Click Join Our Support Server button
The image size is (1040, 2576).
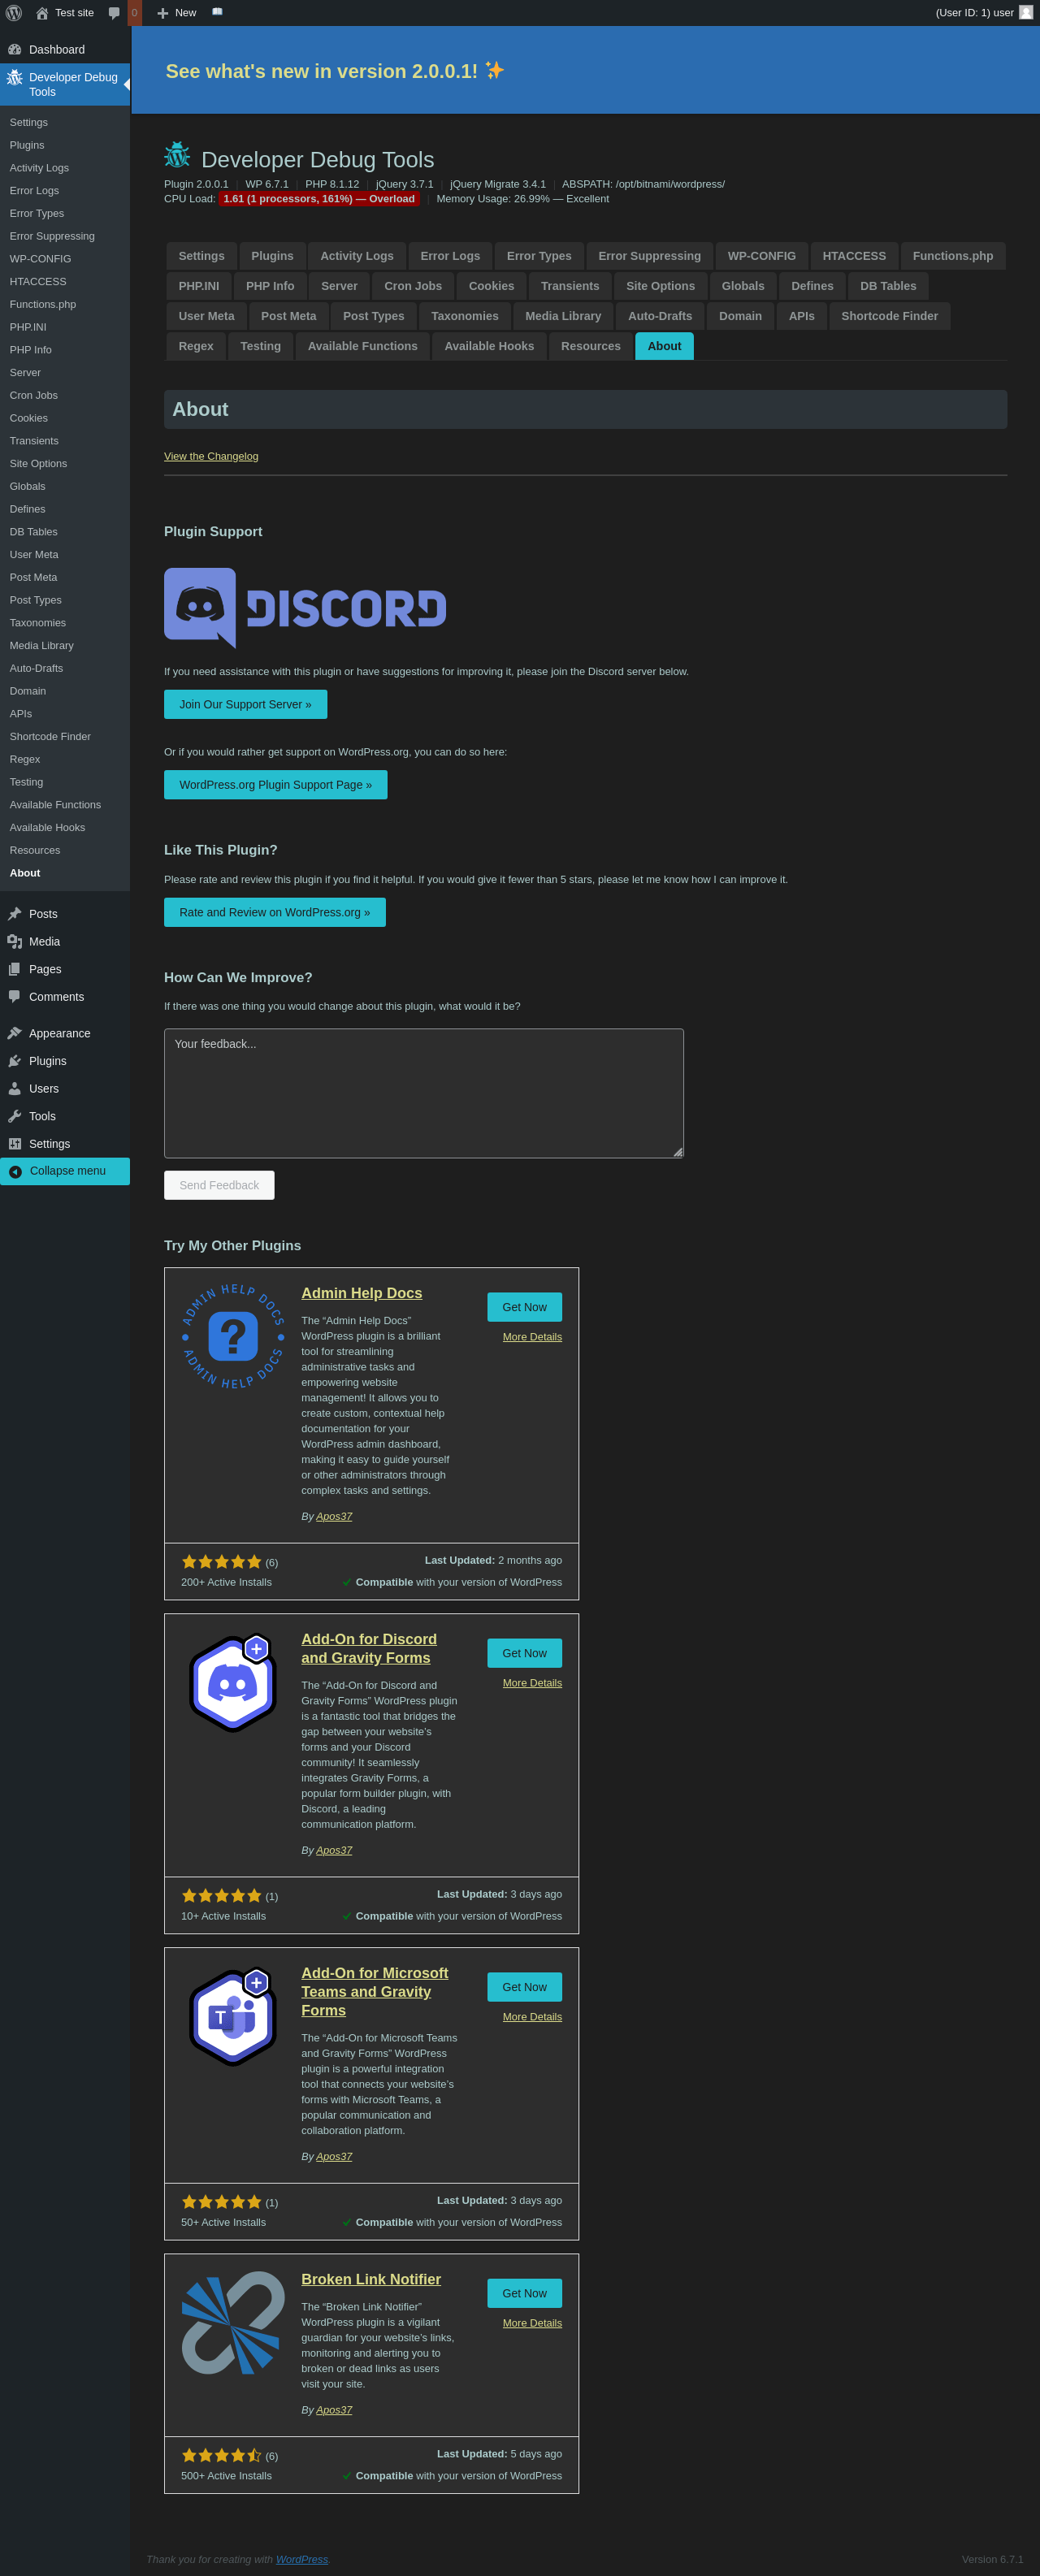pos(245,704)
